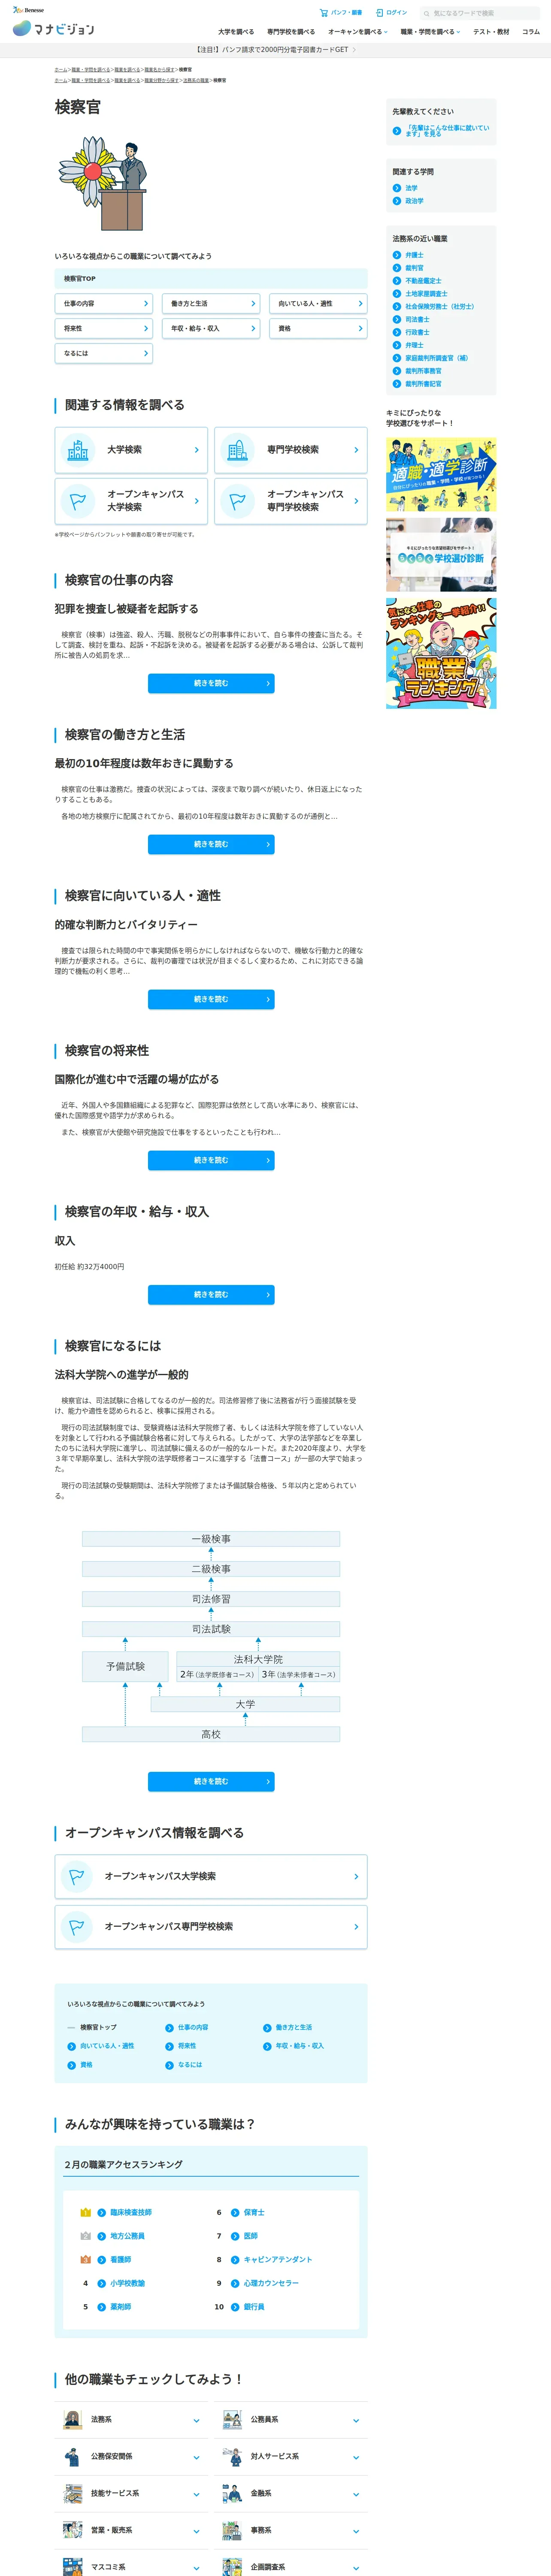Open 大学を調べる in the top navigation
551x2576 pixels.
[x=236, y=32]
